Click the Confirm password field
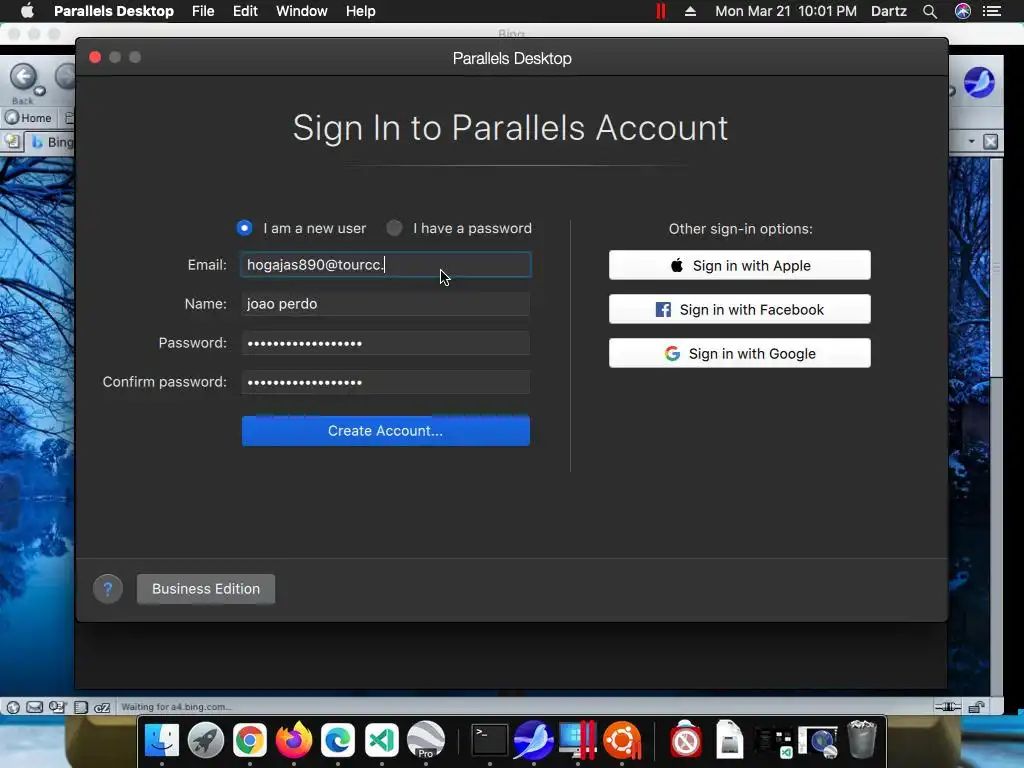Image resolution: width=1024 pixels, height=768 pixels. pos(385,382)
